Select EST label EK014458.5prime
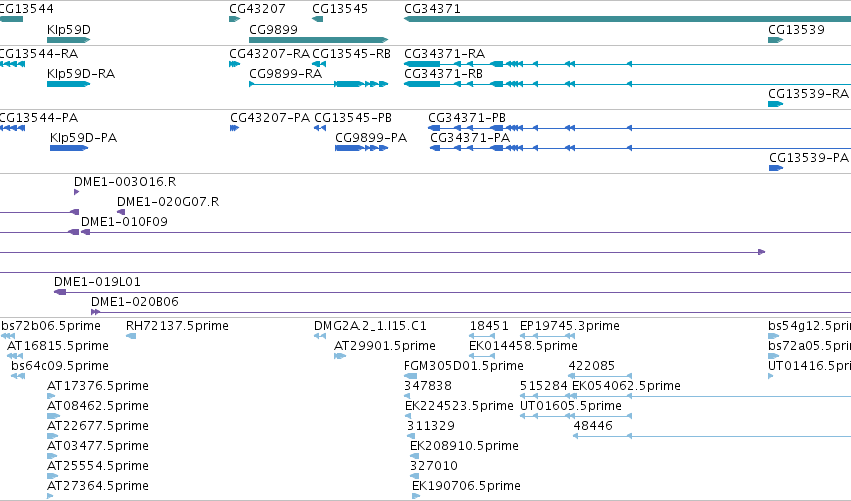The height and width of the screenshot is (501, 851). (523, 346)
